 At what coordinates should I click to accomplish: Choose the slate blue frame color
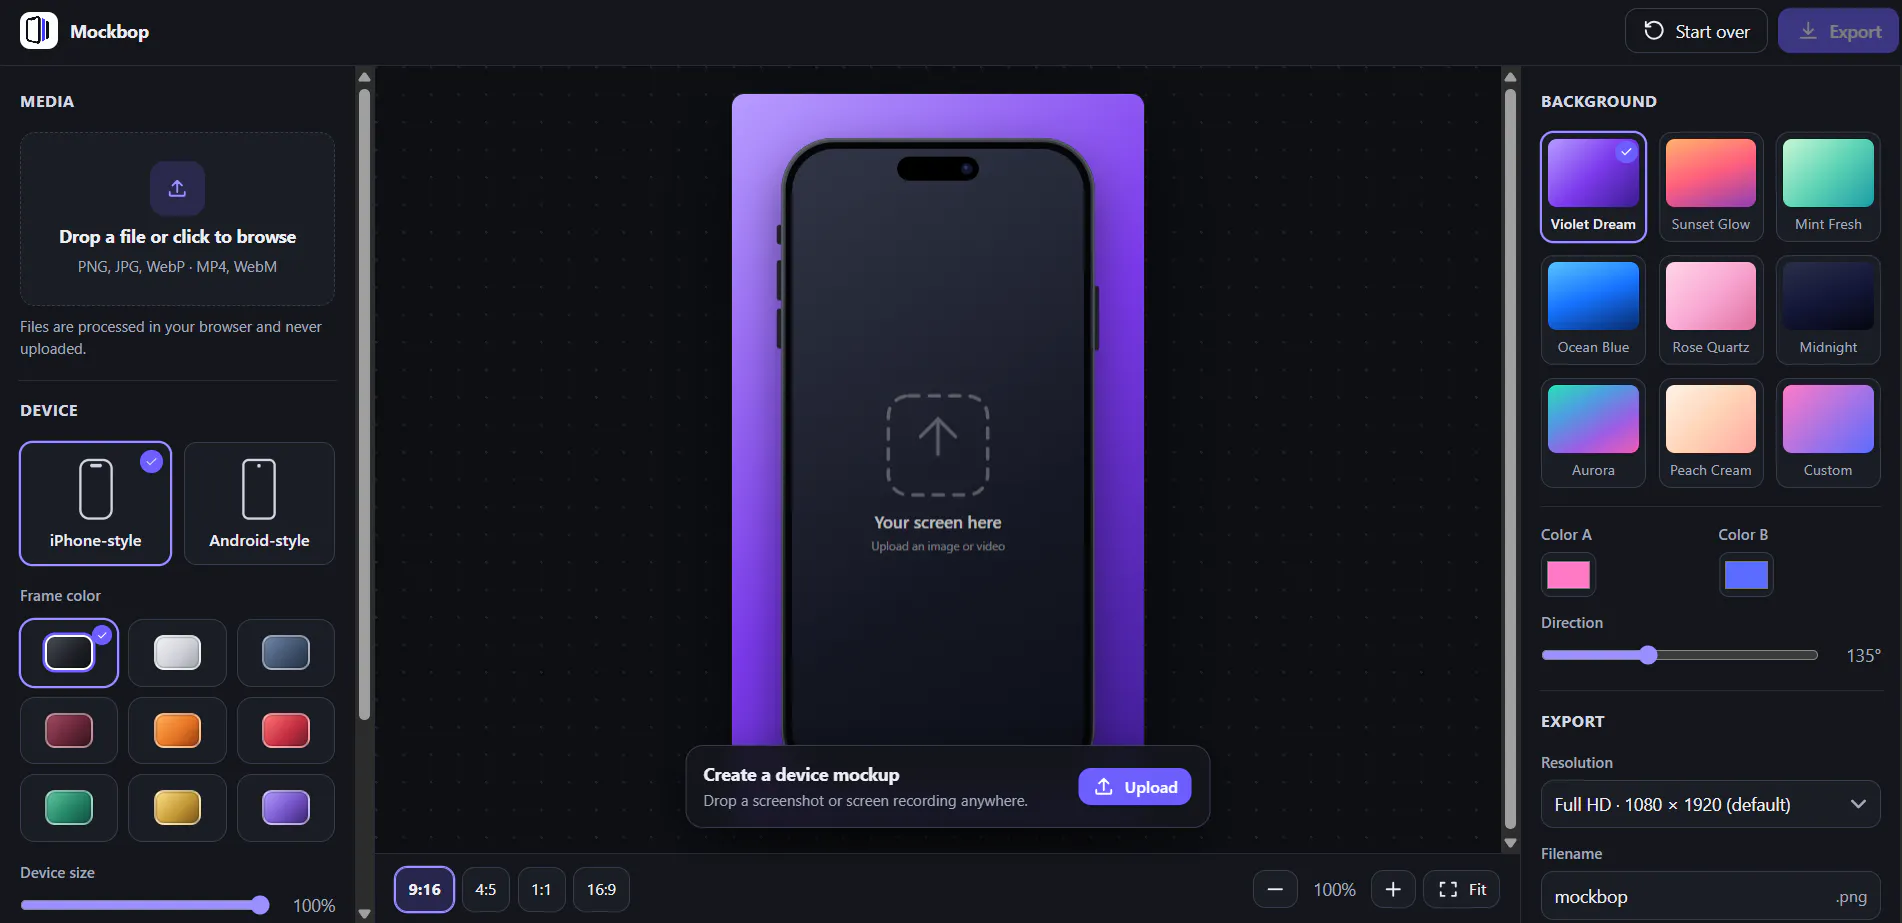(286, 653)
